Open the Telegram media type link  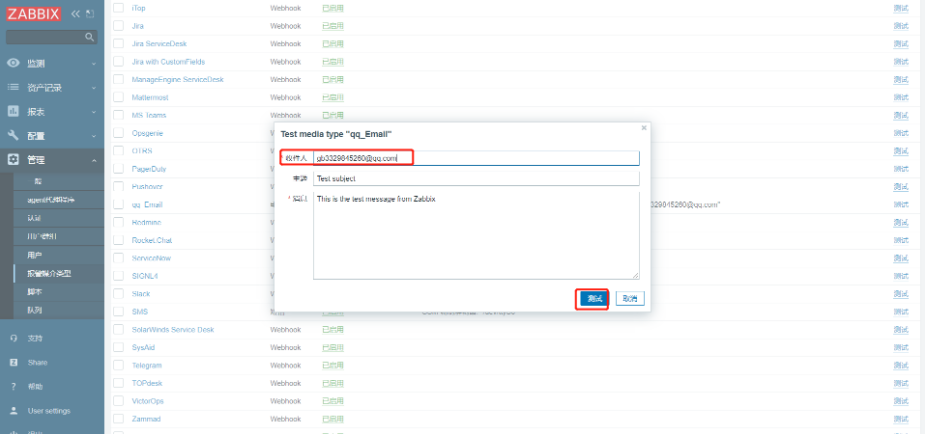pos(147,366)
